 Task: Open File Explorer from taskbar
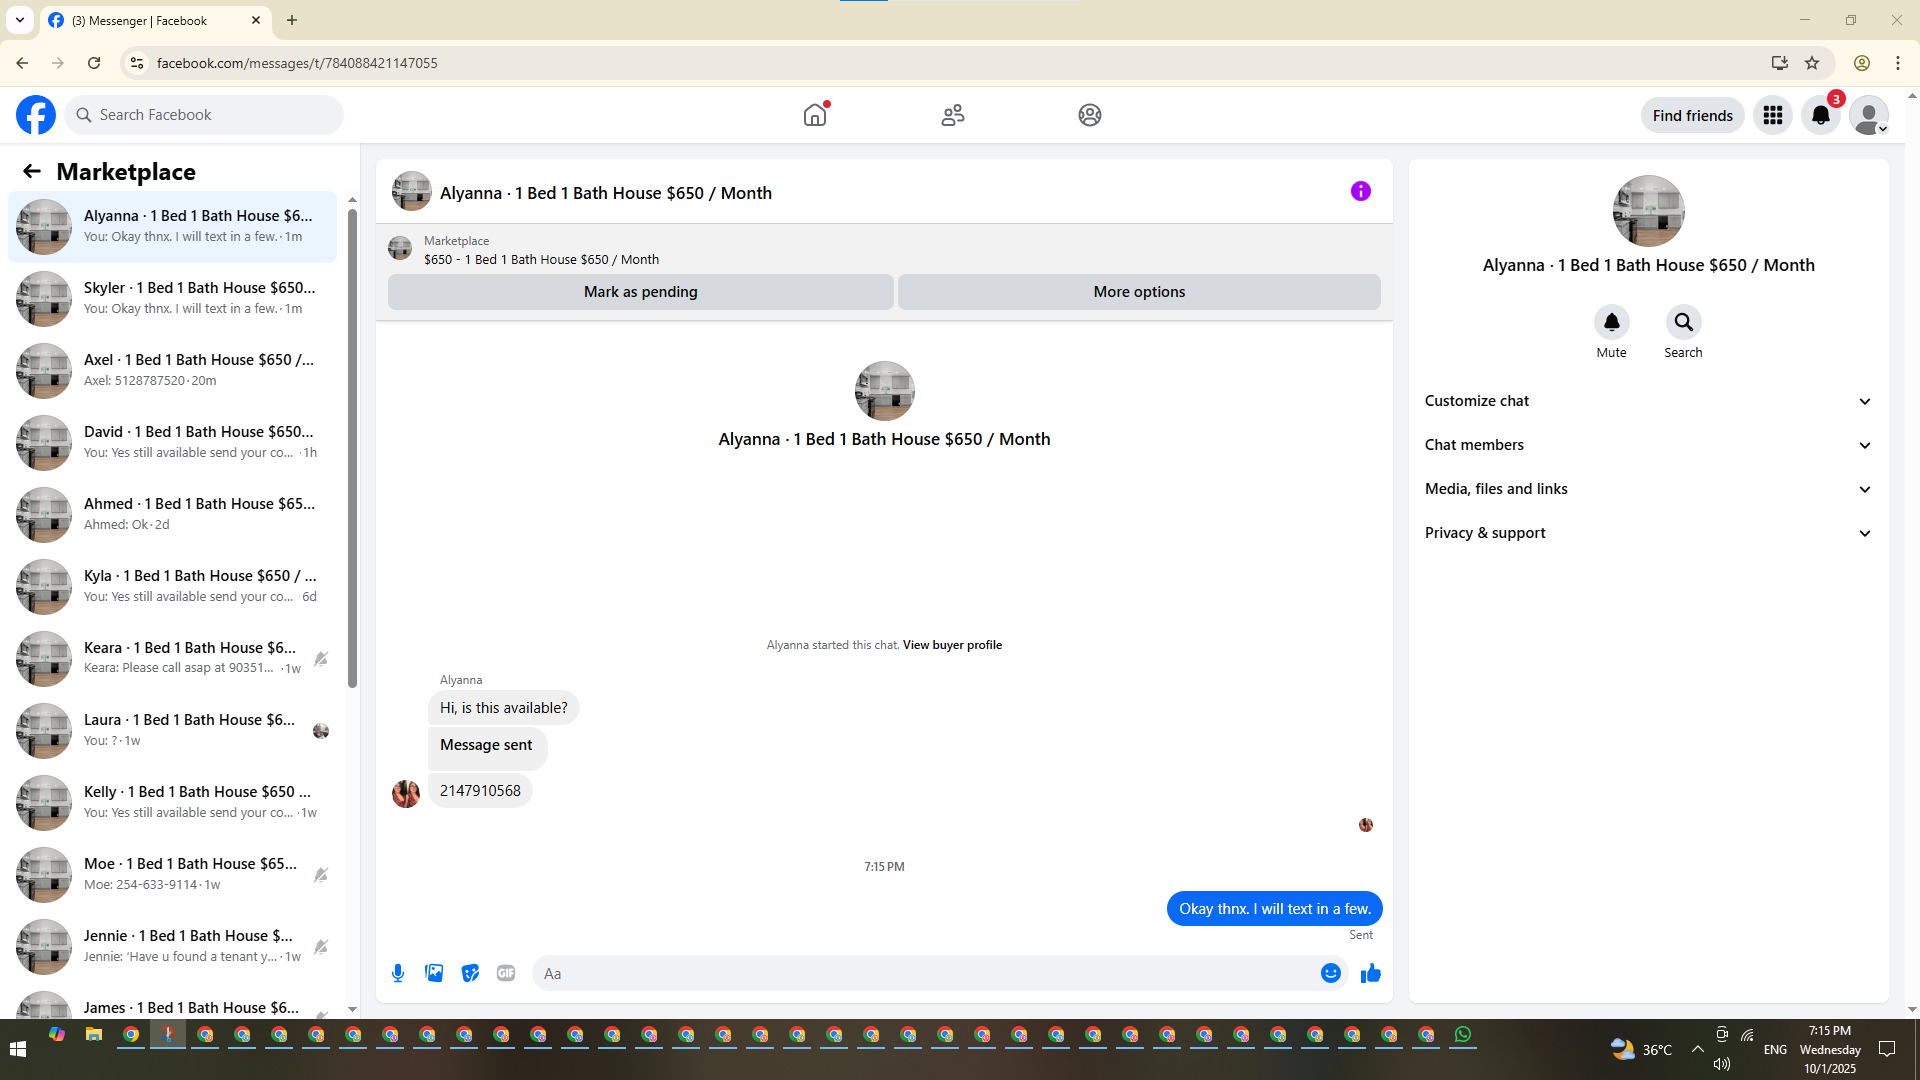coord(94,1035)
